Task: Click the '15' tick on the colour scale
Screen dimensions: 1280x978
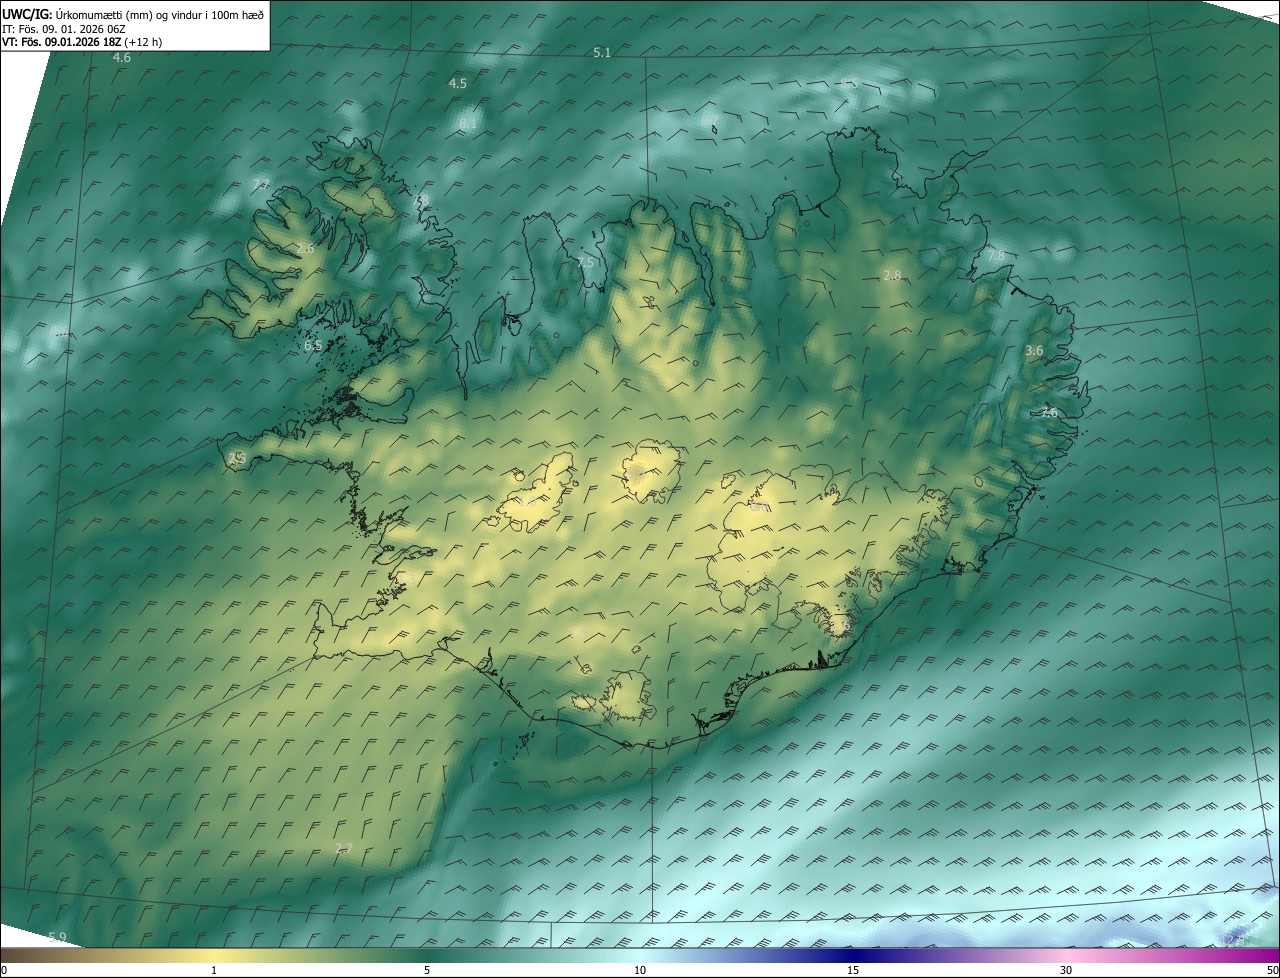Action: tap(853, 970)
